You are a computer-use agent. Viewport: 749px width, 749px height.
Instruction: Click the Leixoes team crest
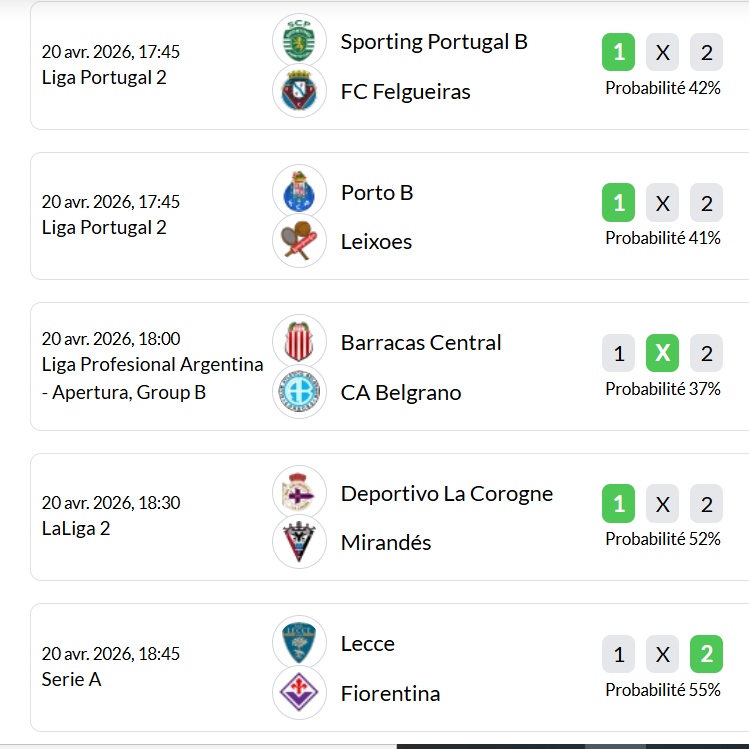[299, 241]
